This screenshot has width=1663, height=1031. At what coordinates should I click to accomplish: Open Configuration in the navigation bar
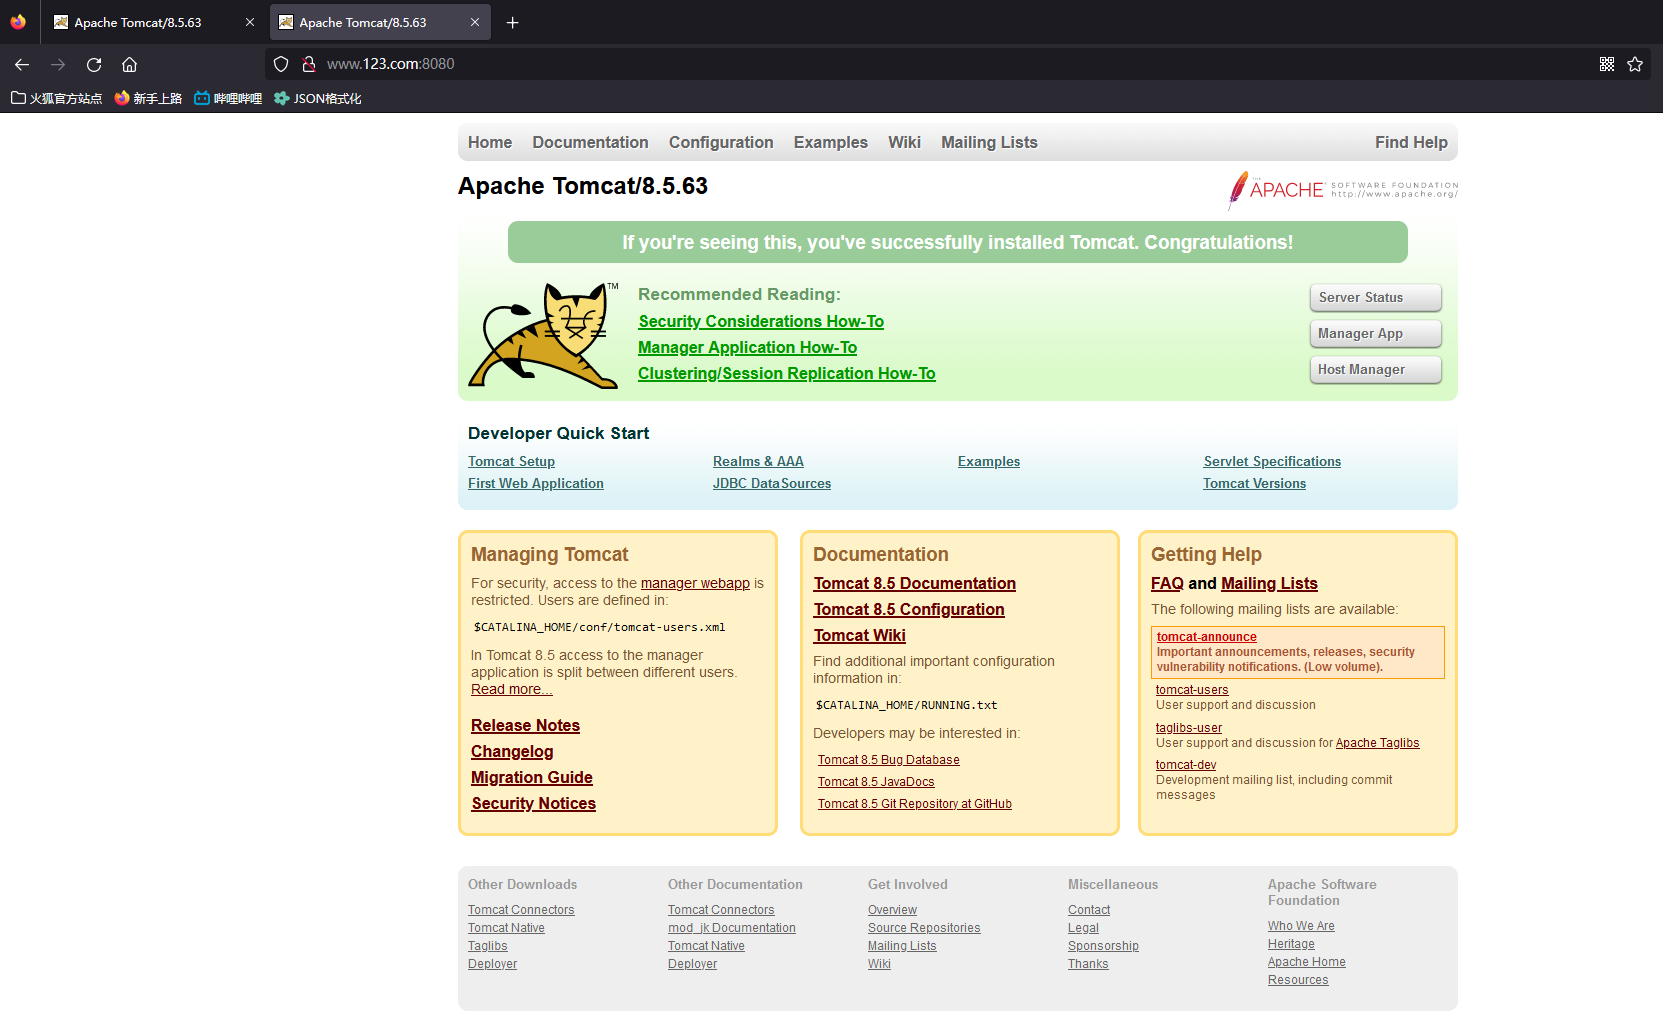pos(721,142)
